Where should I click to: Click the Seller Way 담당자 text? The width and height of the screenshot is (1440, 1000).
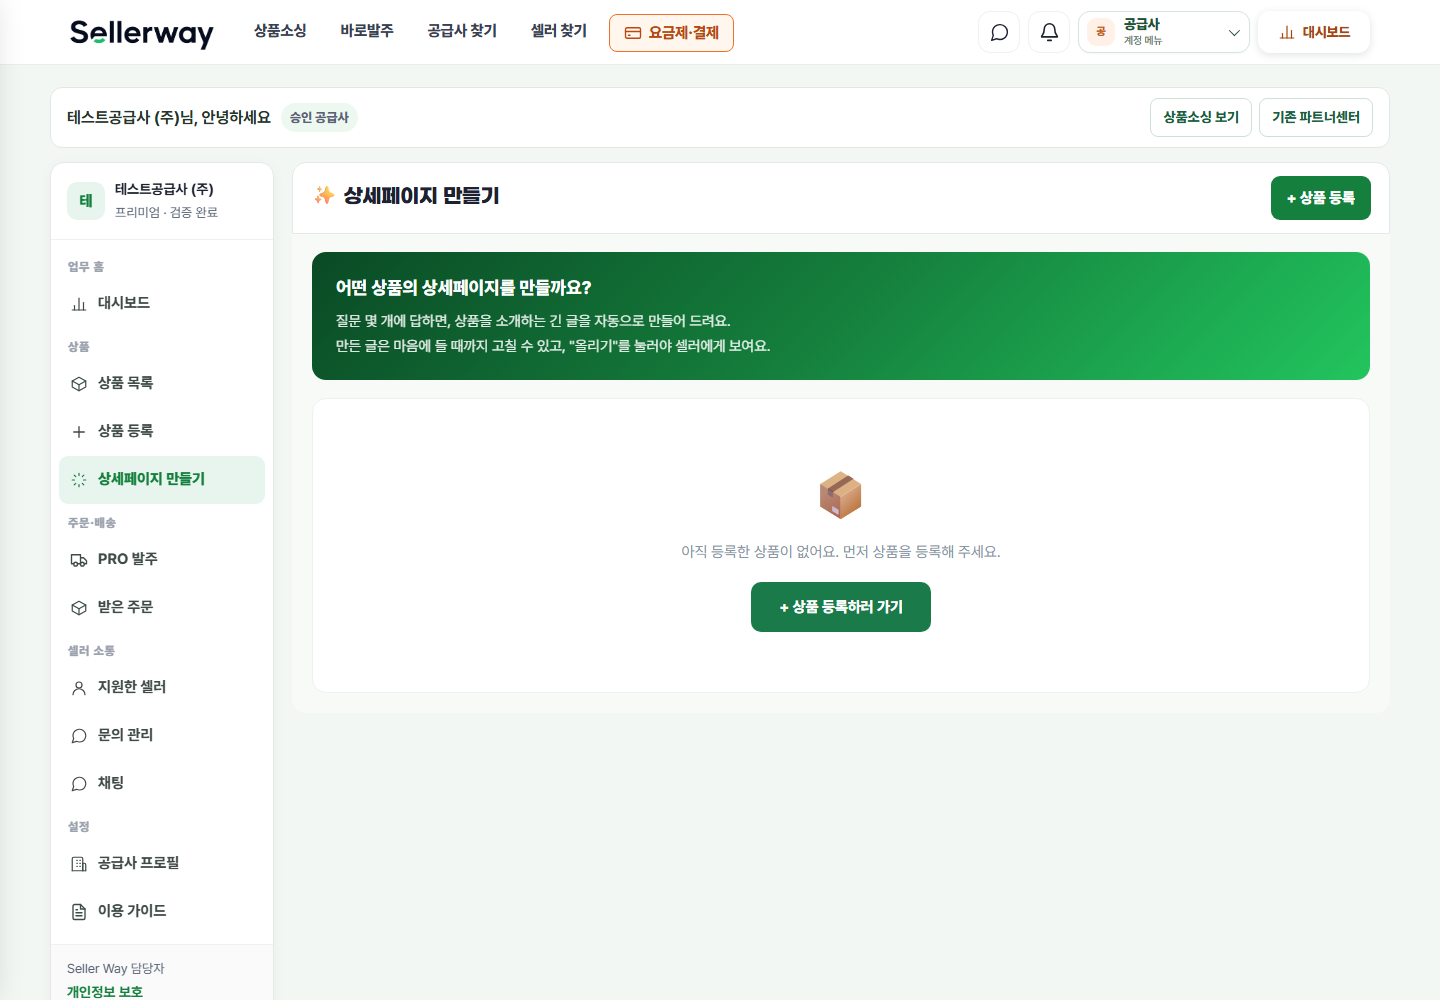tap(116, 968)
